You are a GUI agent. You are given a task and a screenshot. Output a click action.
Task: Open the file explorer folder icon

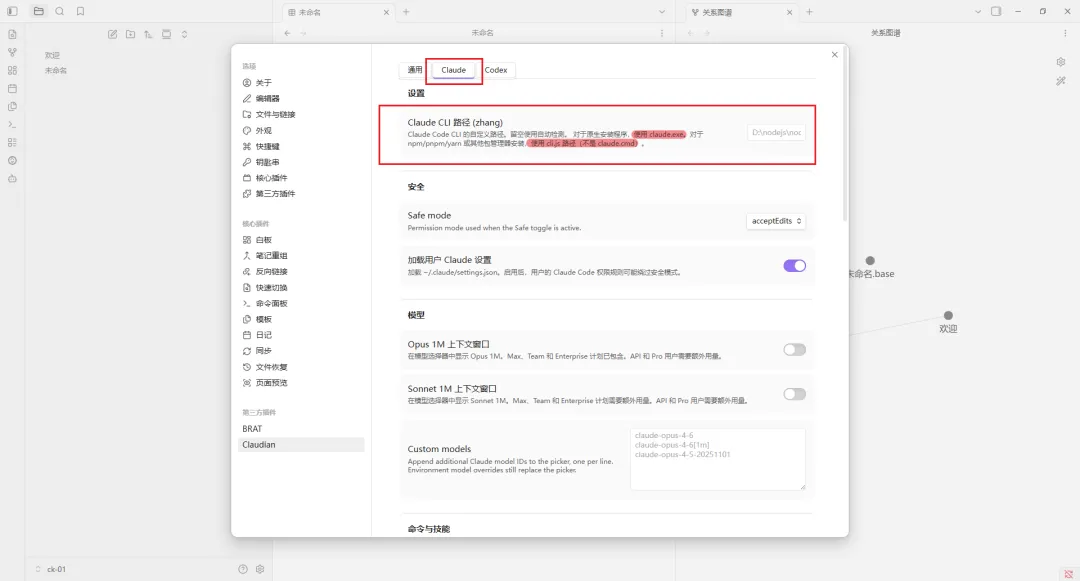(39, 11)
